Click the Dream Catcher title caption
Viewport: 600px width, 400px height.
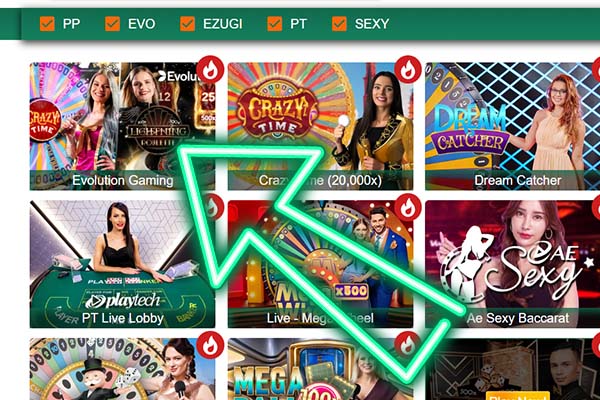click(518, 180)
